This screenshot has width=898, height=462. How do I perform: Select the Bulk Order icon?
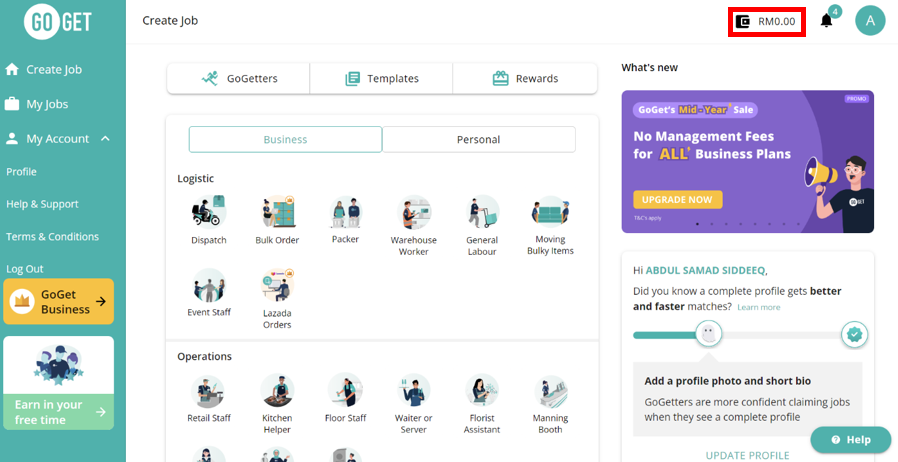(277, 212)
